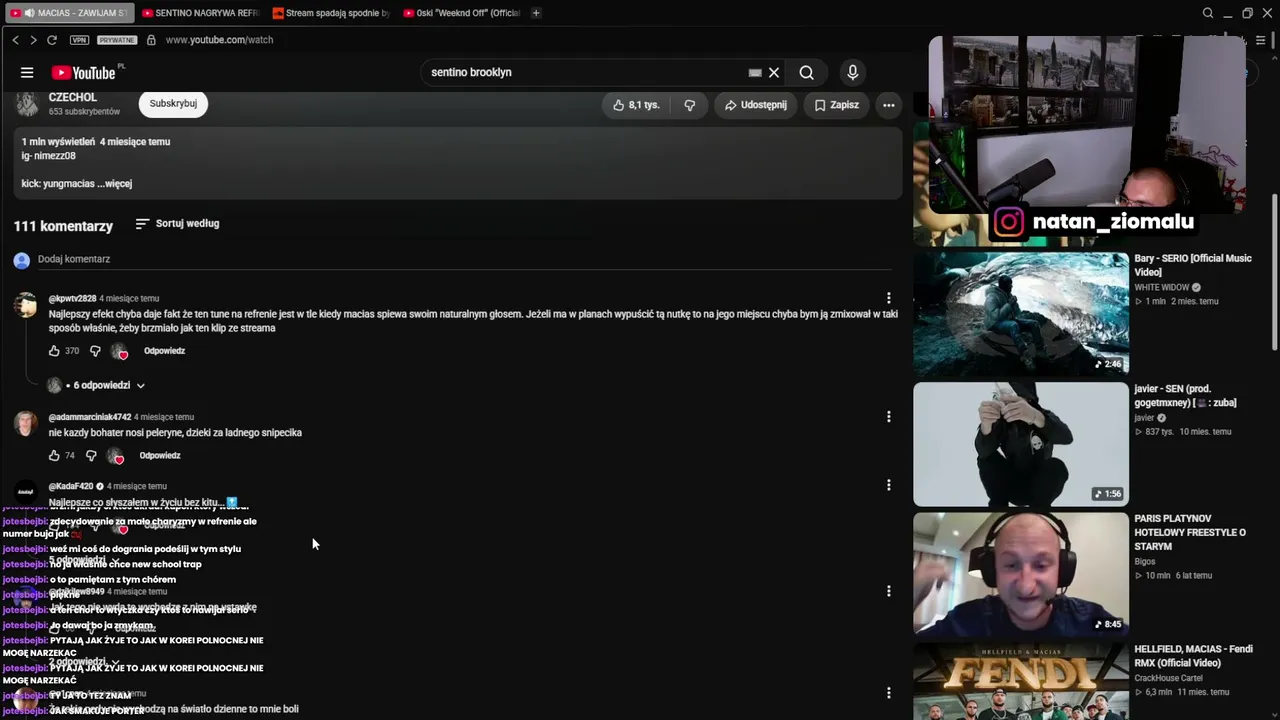The image size is (1280, 720).
Task: Click the YouTube search box
Action: click(x=585, y=72)
